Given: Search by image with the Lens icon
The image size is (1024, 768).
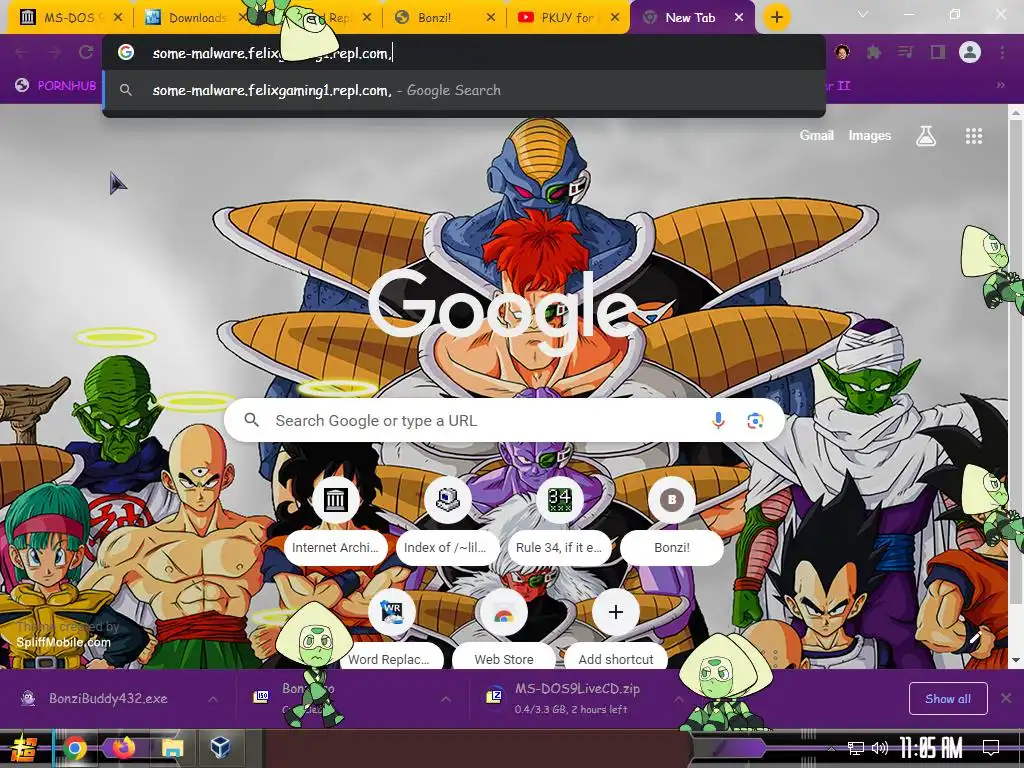Looking at the screenshot, I should (x=755, y=421).
